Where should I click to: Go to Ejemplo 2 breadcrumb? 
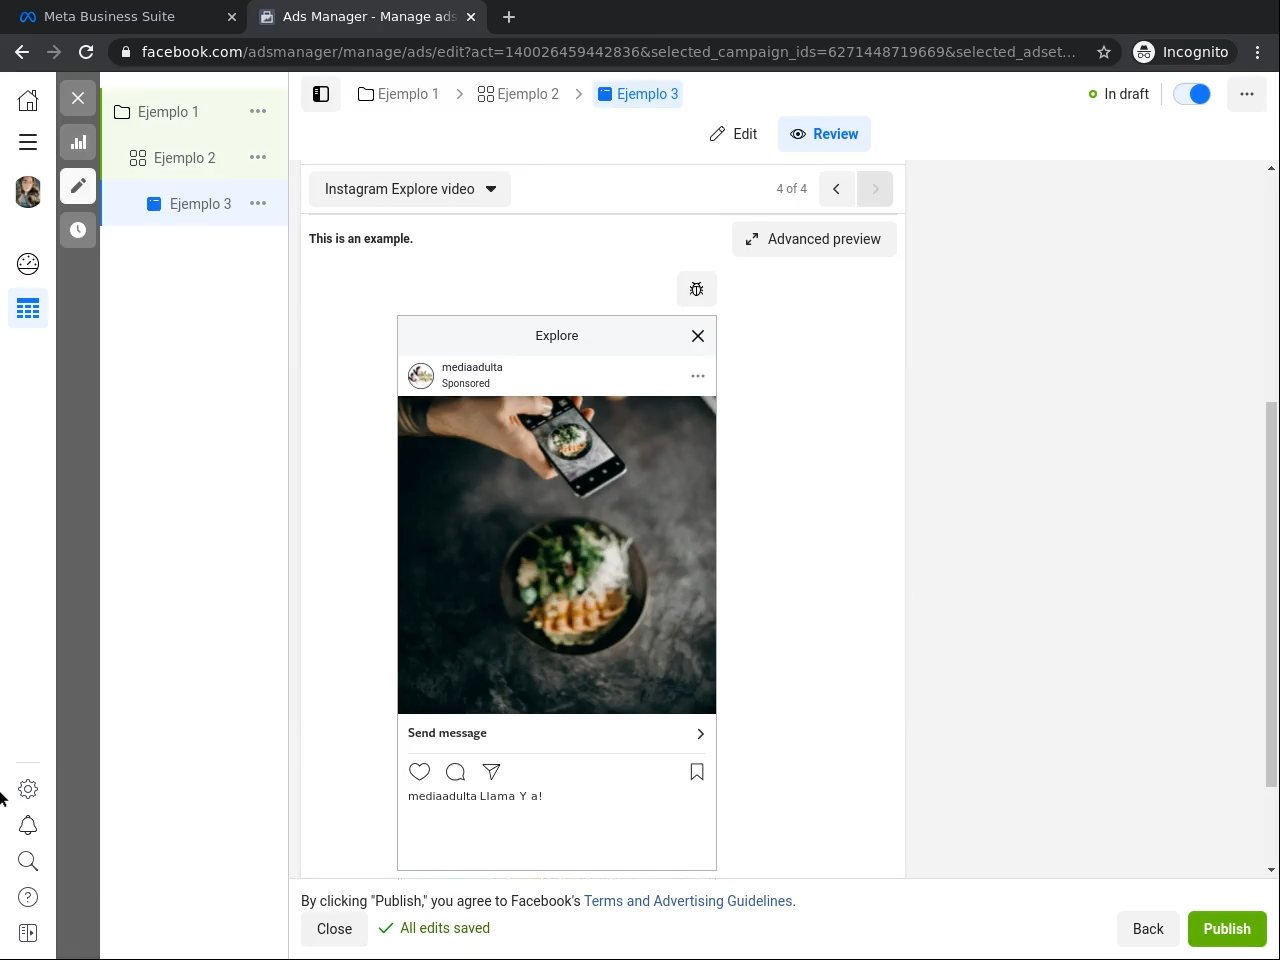(518, 94)
